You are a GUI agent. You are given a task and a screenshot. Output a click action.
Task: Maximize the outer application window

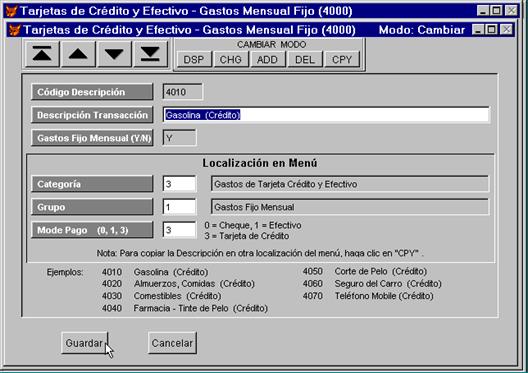tap(496, 11)
